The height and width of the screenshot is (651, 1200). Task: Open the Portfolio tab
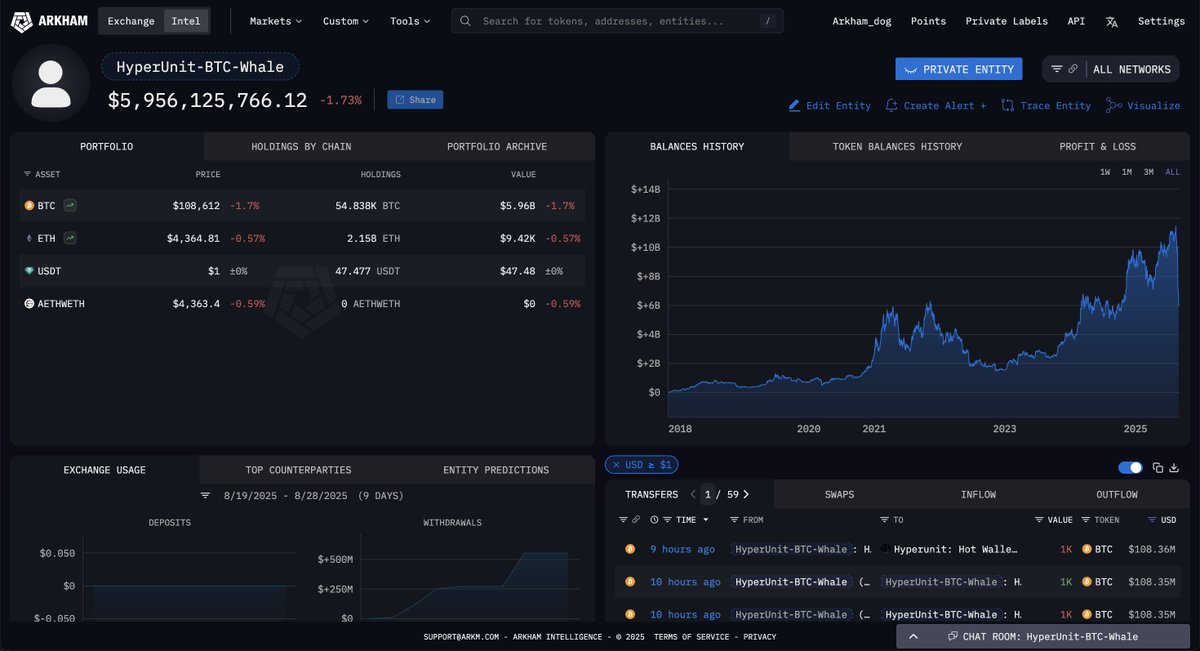pyautogui.click(x=107, y=146)
